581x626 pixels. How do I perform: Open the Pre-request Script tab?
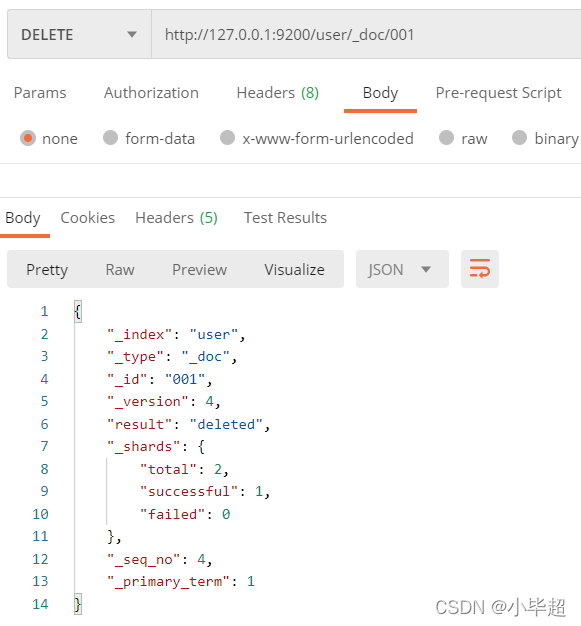(498, 93)
